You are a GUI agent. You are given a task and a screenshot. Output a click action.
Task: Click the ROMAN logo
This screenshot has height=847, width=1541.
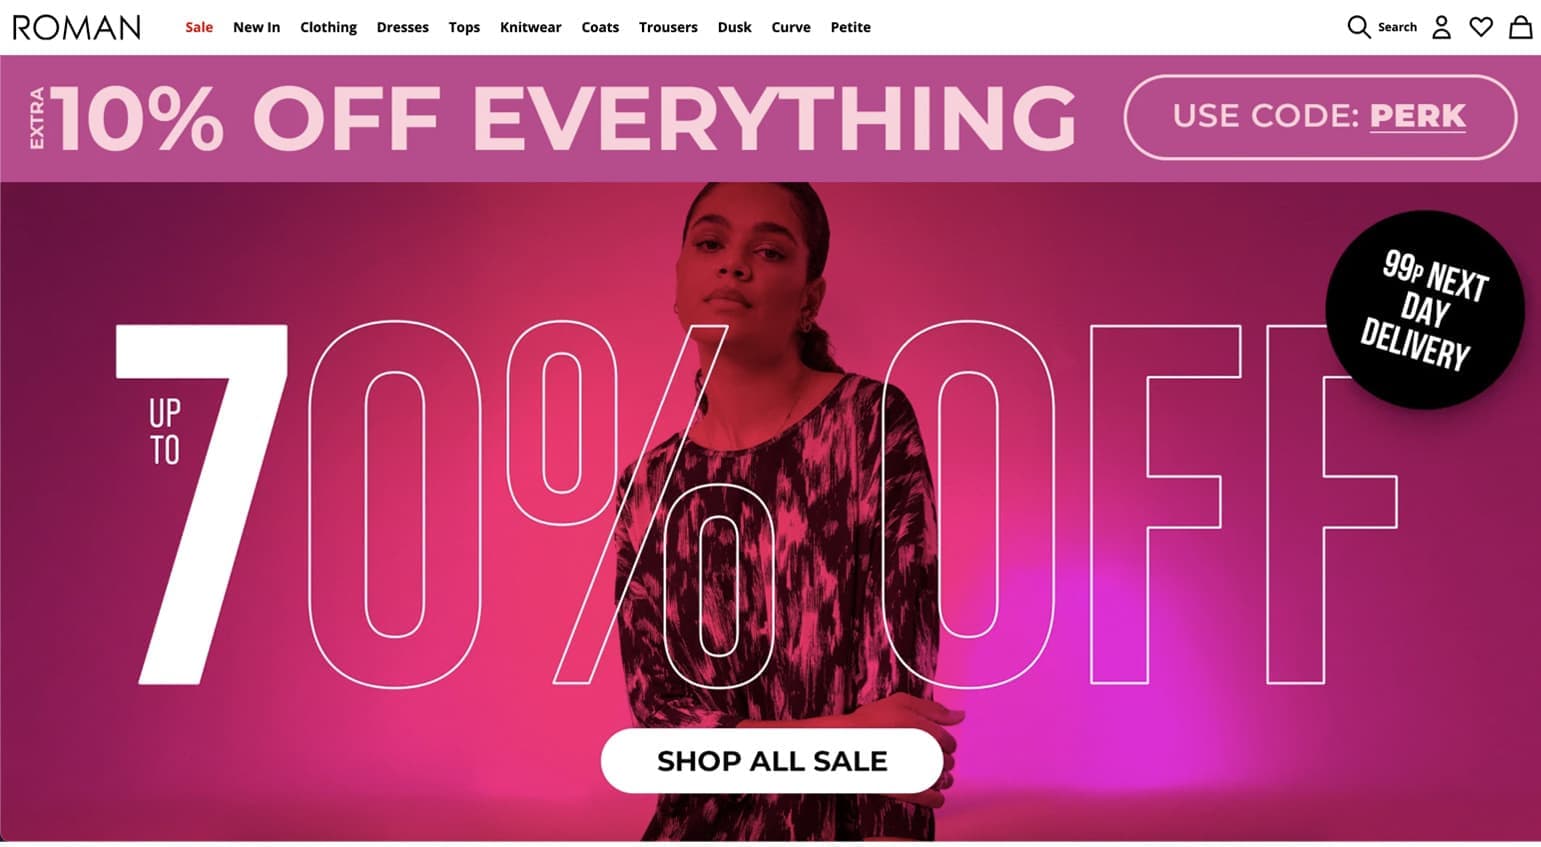pos(77,27)
